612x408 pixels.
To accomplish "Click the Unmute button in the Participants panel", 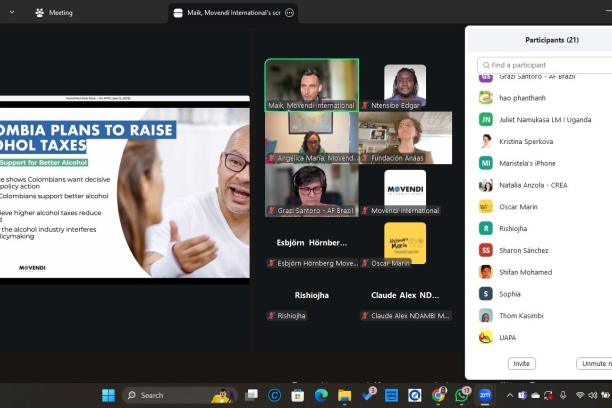I will (x=595, y=364).
